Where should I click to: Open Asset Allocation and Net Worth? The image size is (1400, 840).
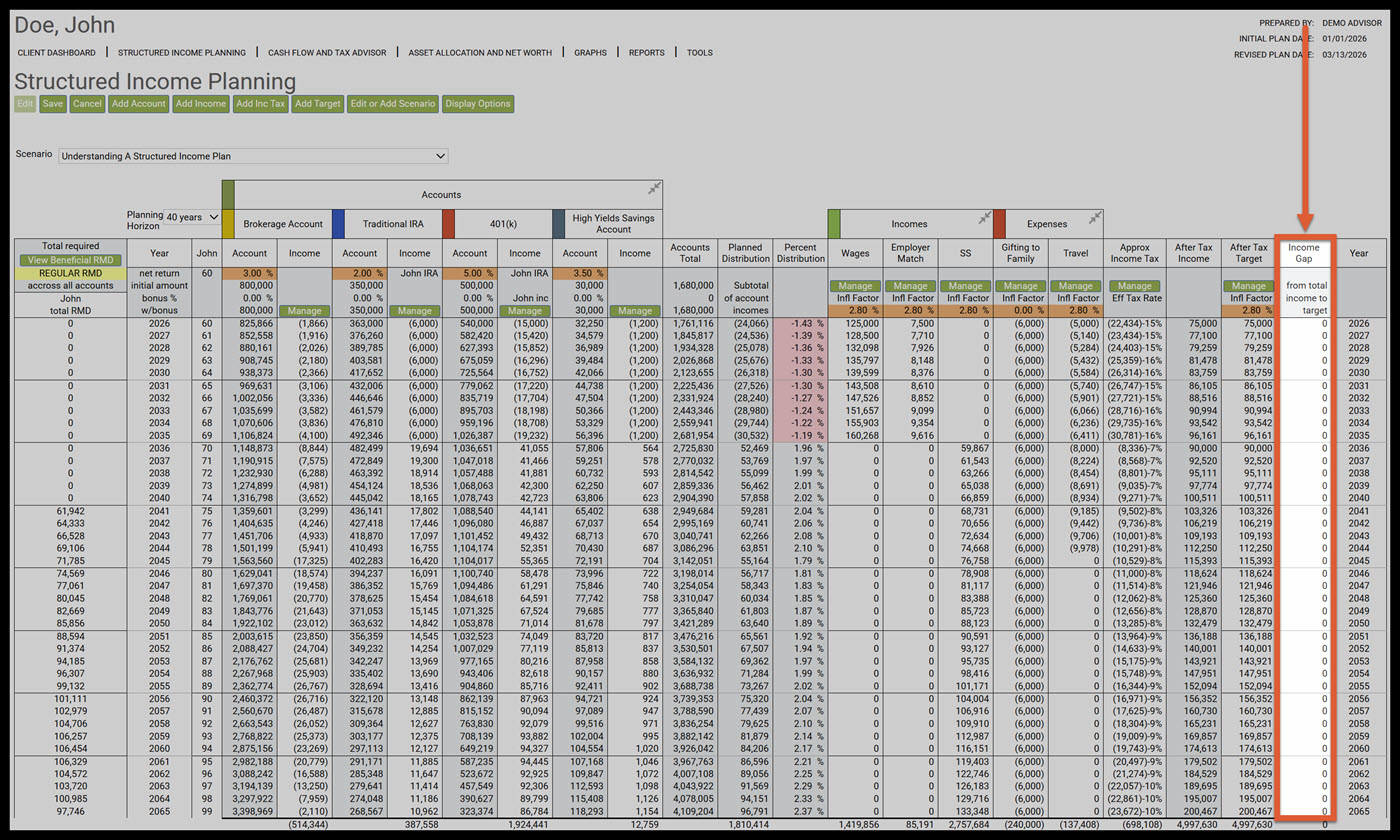[x=480, y=52]
